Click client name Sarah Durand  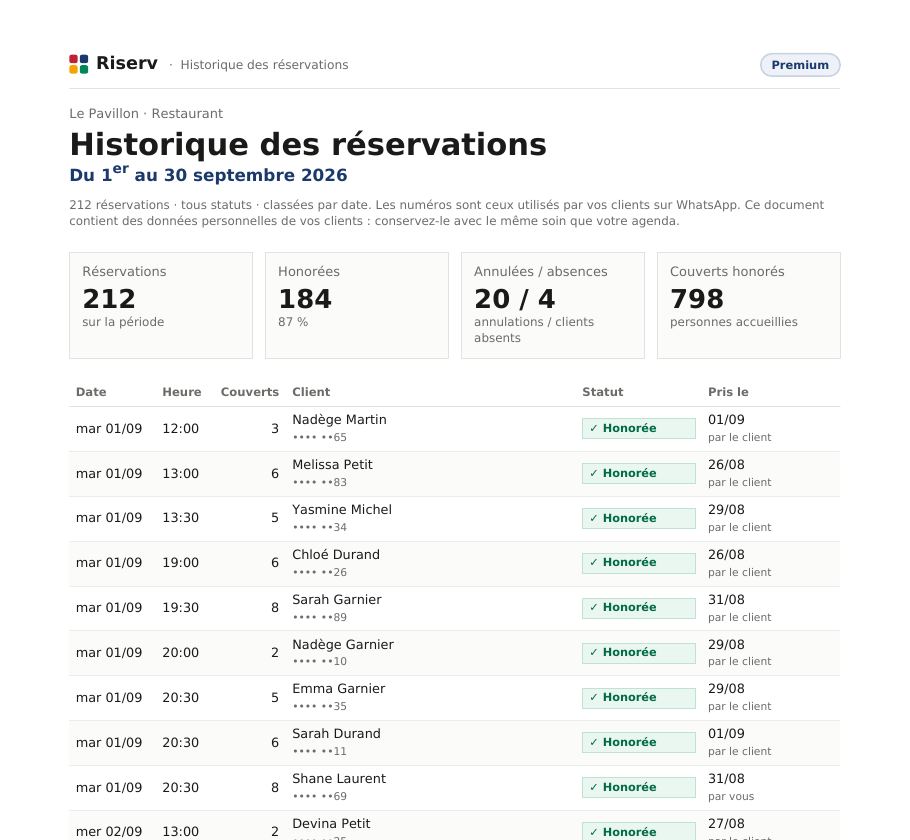[x=336, y=733]
